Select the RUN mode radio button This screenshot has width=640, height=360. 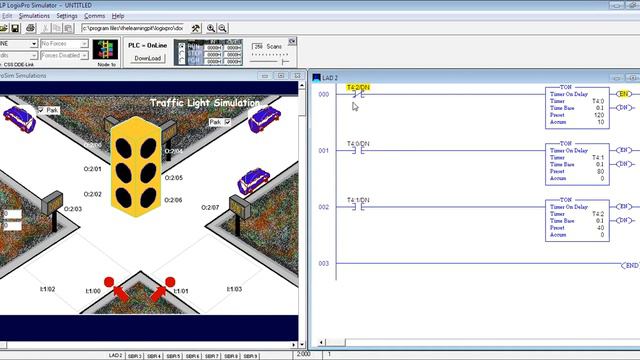click(x=182, y=47)
